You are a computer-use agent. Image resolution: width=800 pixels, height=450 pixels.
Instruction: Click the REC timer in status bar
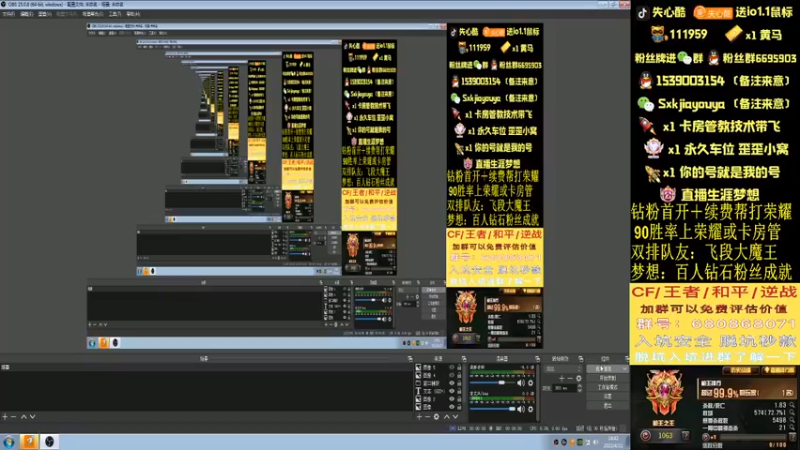coord(508,429)
